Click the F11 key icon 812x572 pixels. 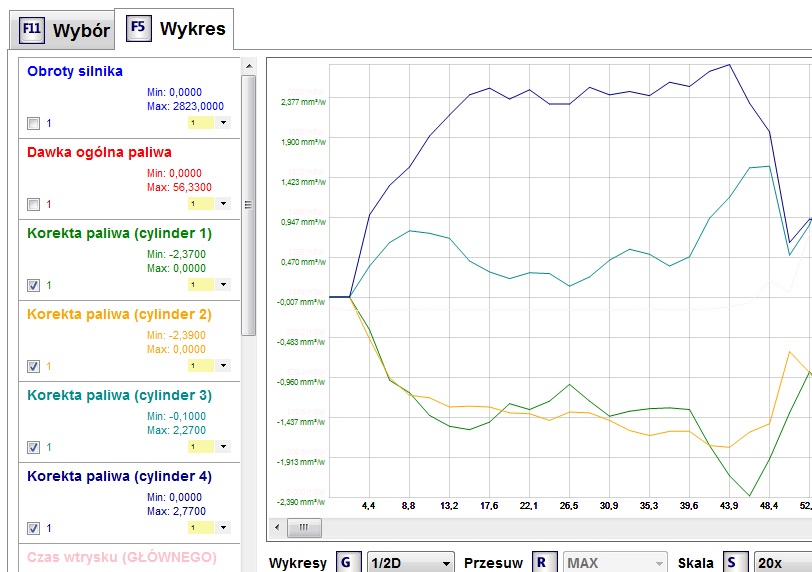pos(32,30)
